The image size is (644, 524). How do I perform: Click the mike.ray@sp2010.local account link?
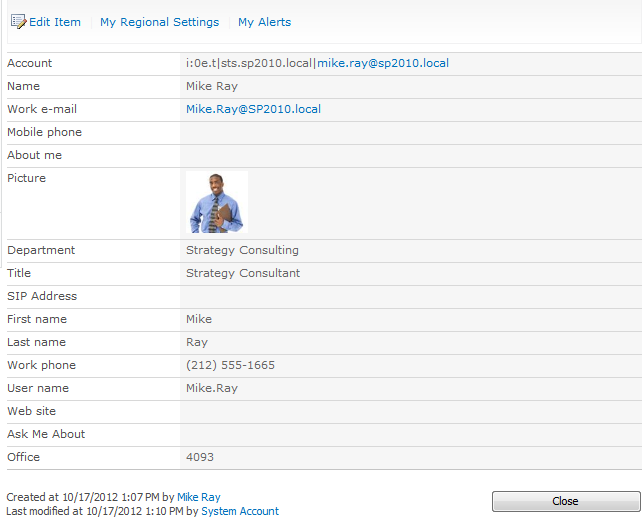click(x=383, y=63)
